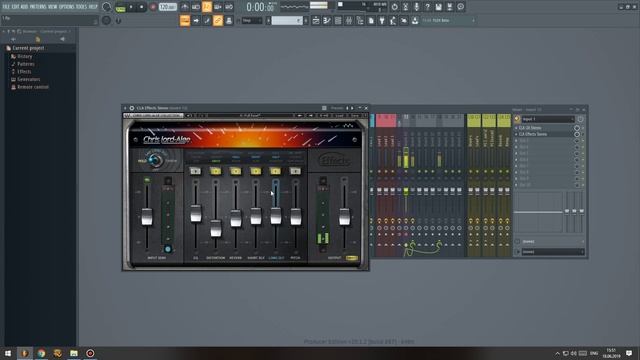The image size is (640, 360).
Task: Click the render audio export icon
Action: pyautogui.click(x=449, y=7)
